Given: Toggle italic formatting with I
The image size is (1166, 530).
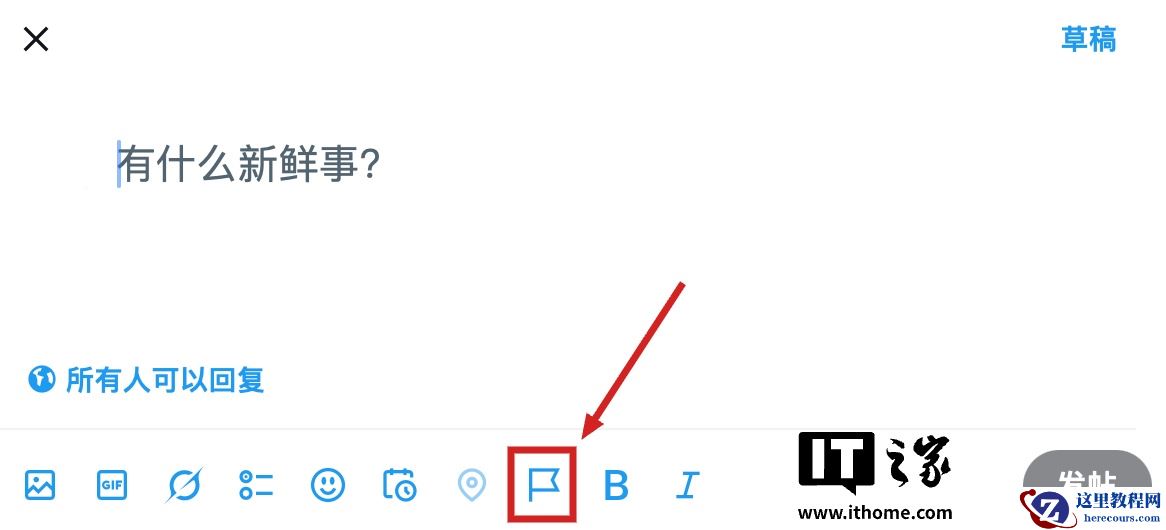Looking at the screenshot, I should coord(687,485).
